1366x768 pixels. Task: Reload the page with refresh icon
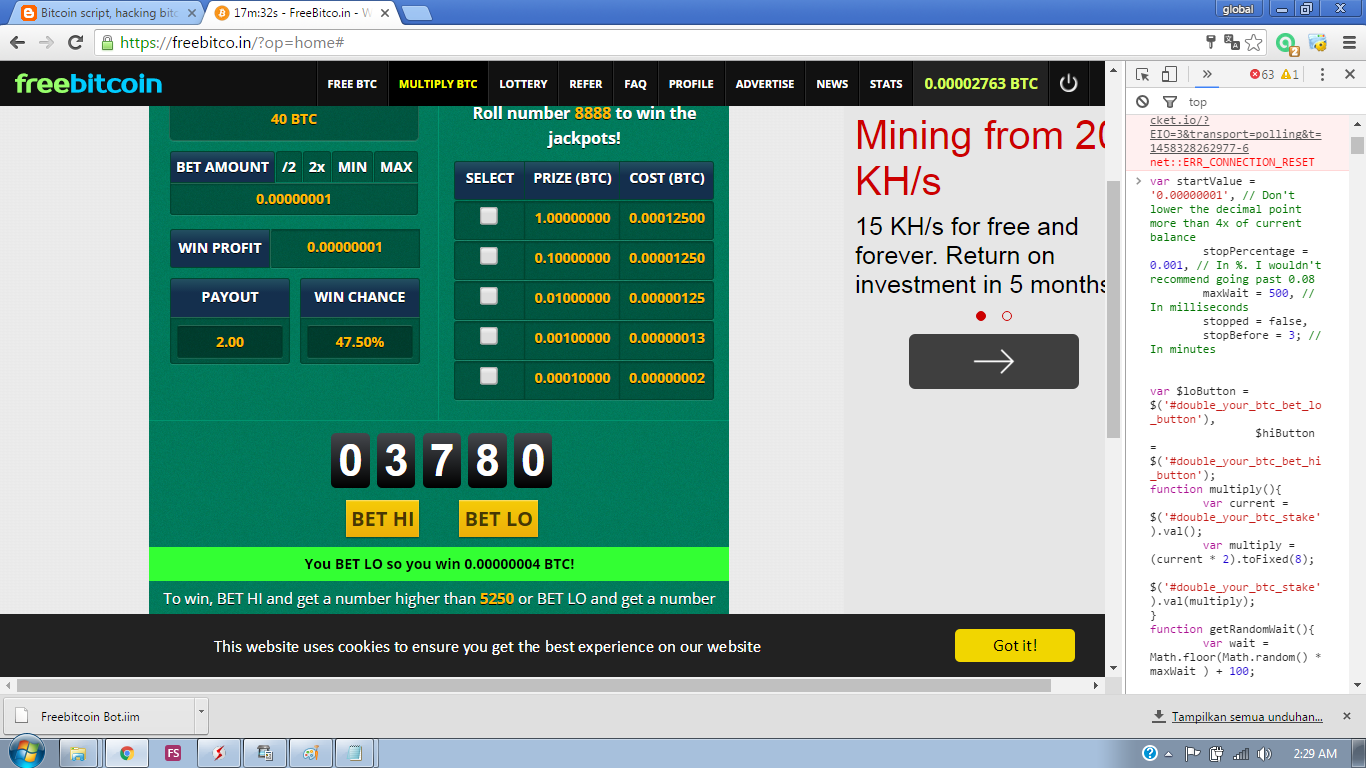point(75,43)
